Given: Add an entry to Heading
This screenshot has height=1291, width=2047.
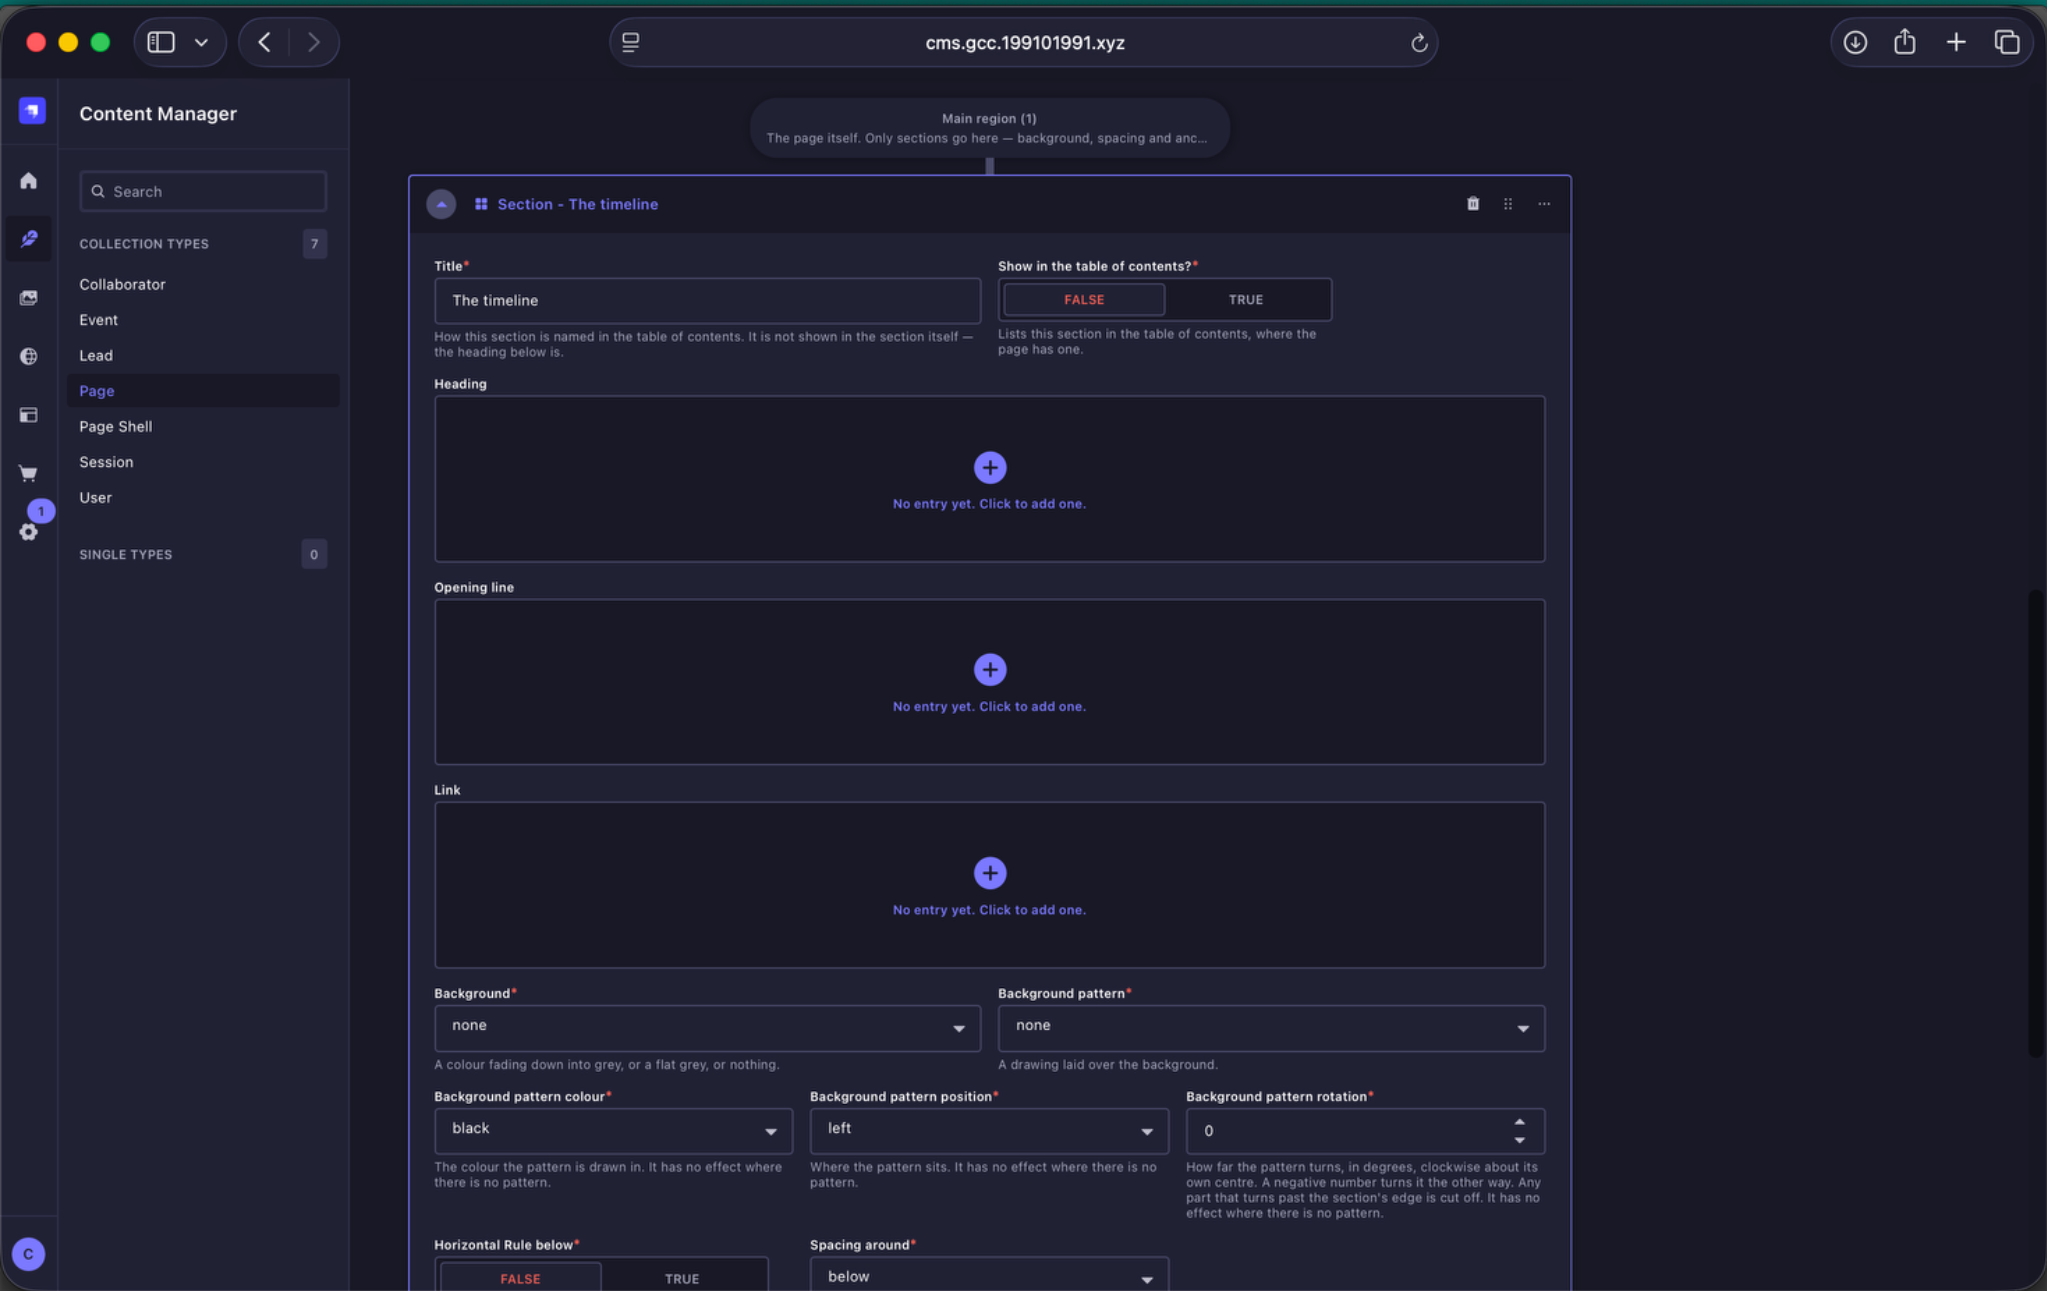Looking at the screenshot, I should coord(990,467).
